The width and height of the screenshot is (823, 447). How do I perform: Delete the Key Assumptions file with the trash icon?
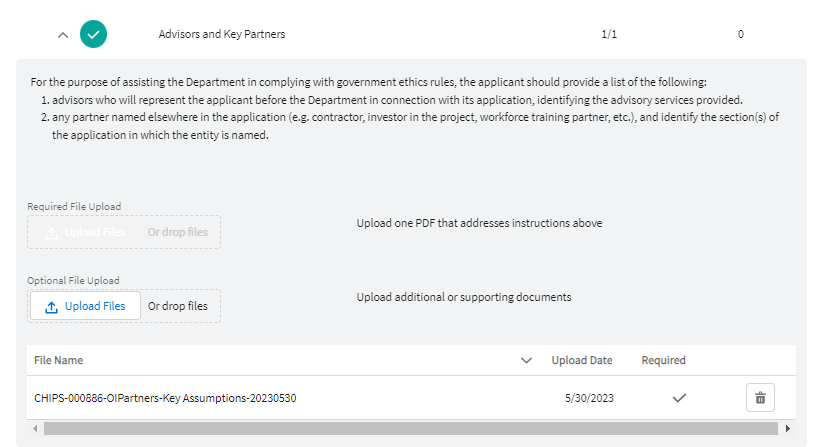[760, 398]
